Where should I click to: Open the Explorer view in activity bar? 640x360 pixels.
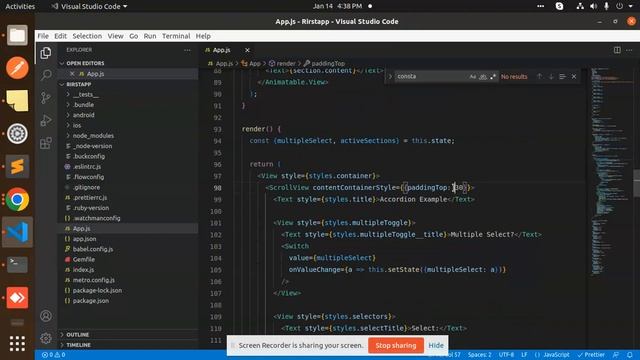click(x=46, y=53)
